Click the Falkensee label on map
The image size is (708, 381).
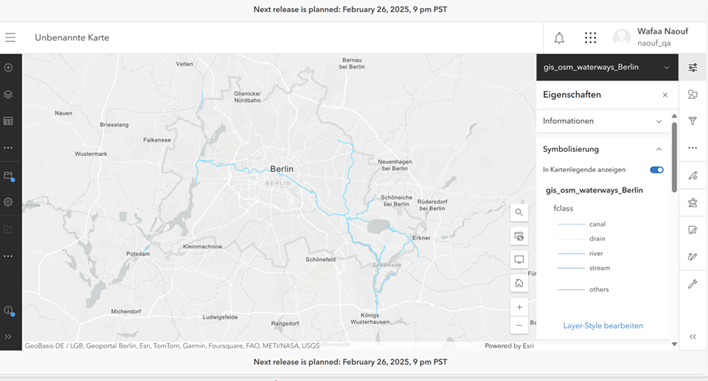(x=157, y=140)
